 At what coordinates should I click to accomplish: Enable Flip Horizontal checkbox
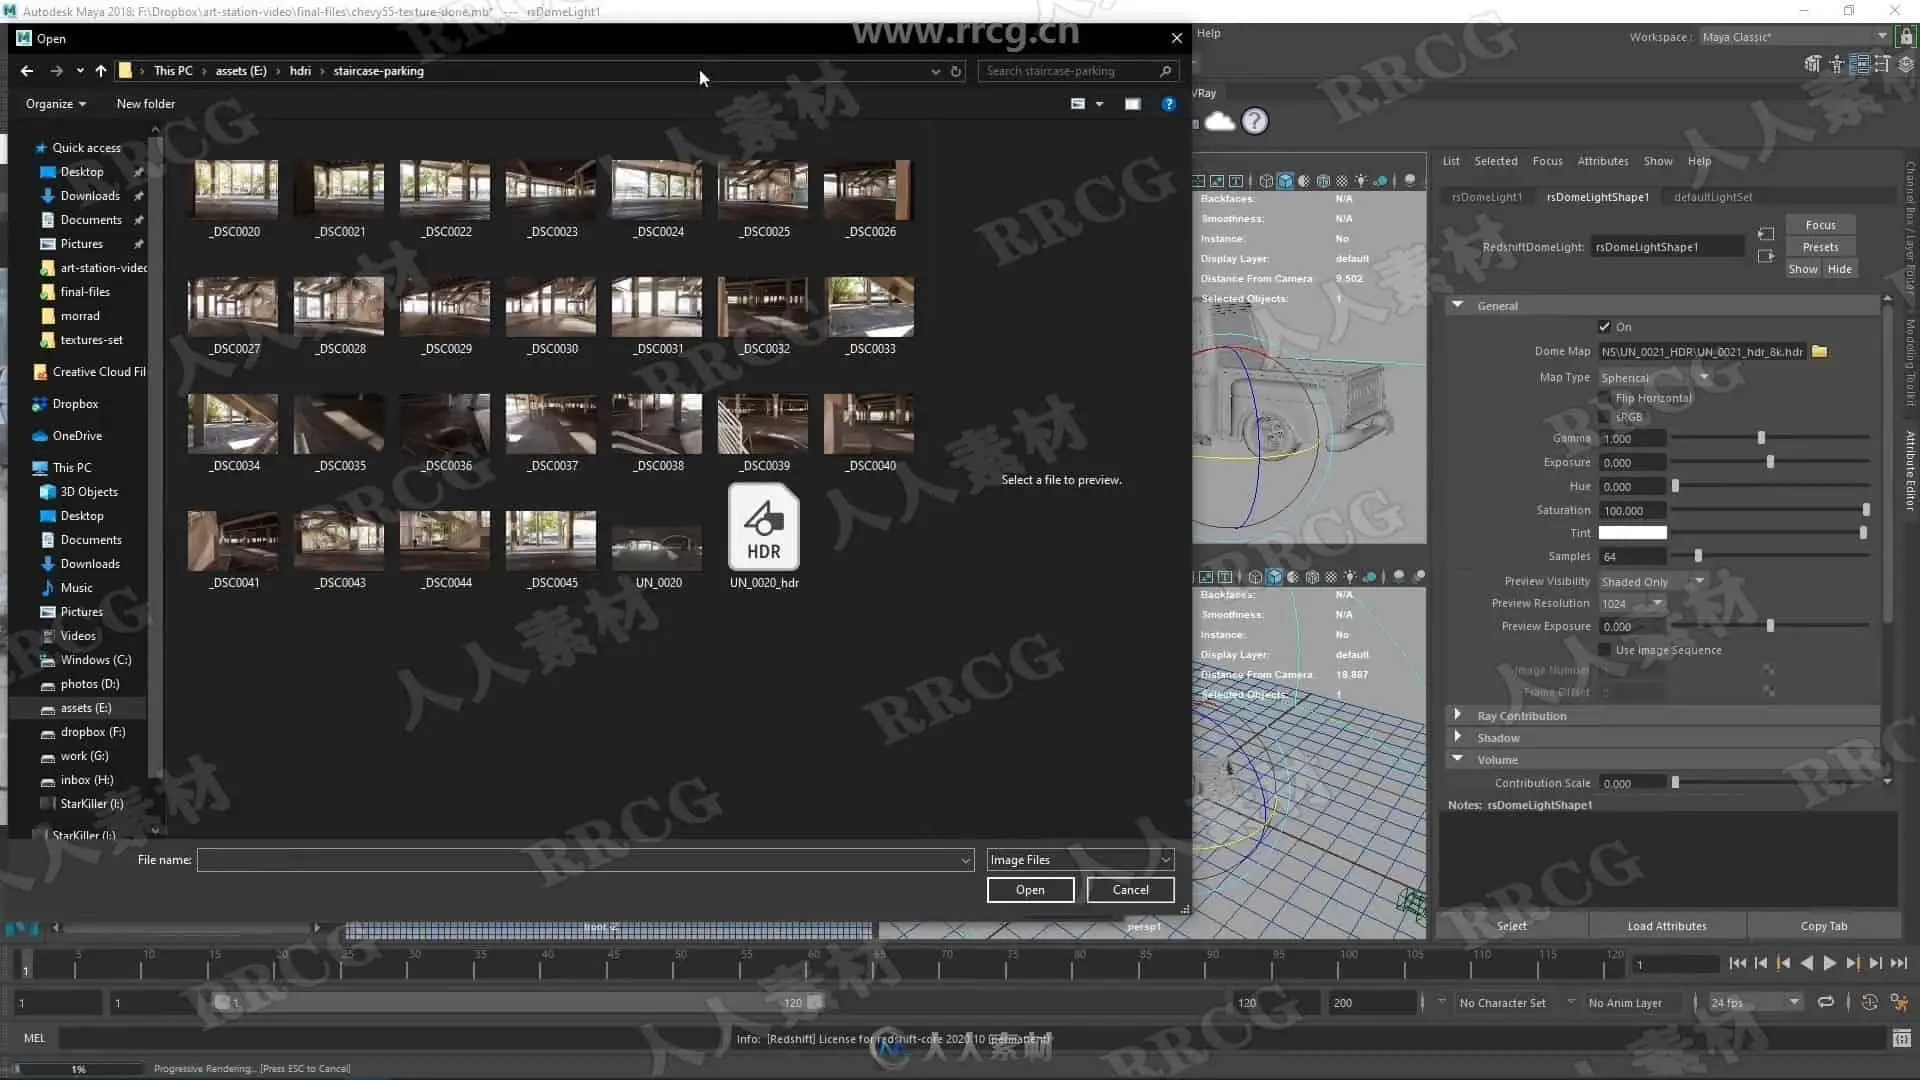point(1605,398)
